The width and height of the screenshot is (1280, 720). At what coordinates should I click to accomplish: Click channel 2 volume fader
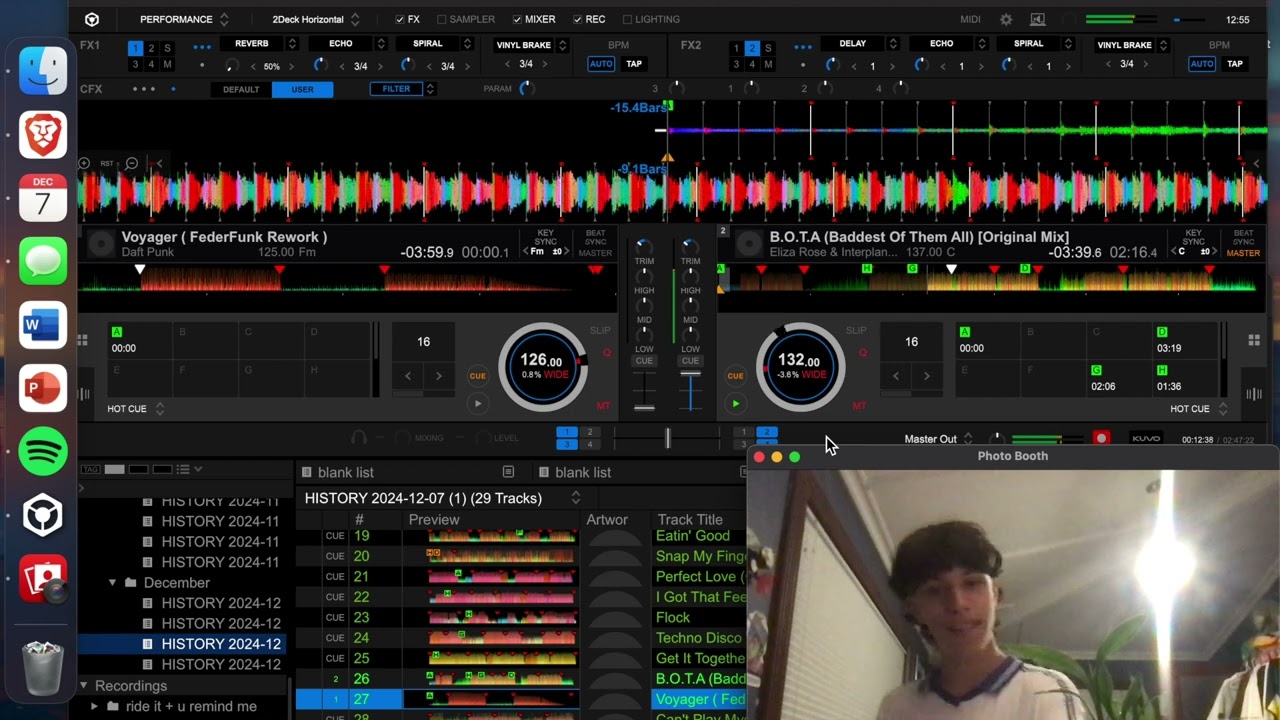pyautogui.click(x=690, y=375)
